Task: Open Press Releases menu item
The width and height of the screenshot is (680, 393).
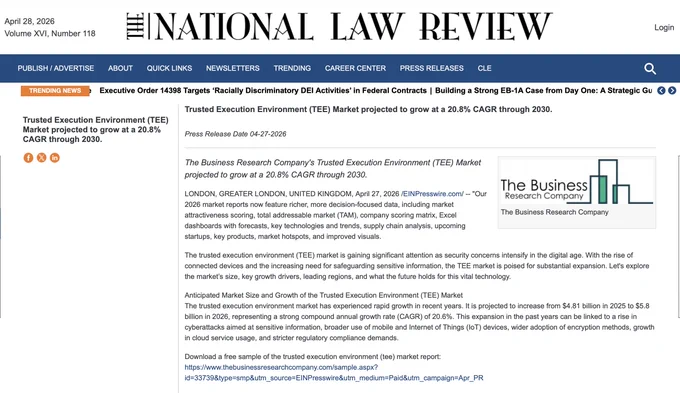Action: [432, 68]
